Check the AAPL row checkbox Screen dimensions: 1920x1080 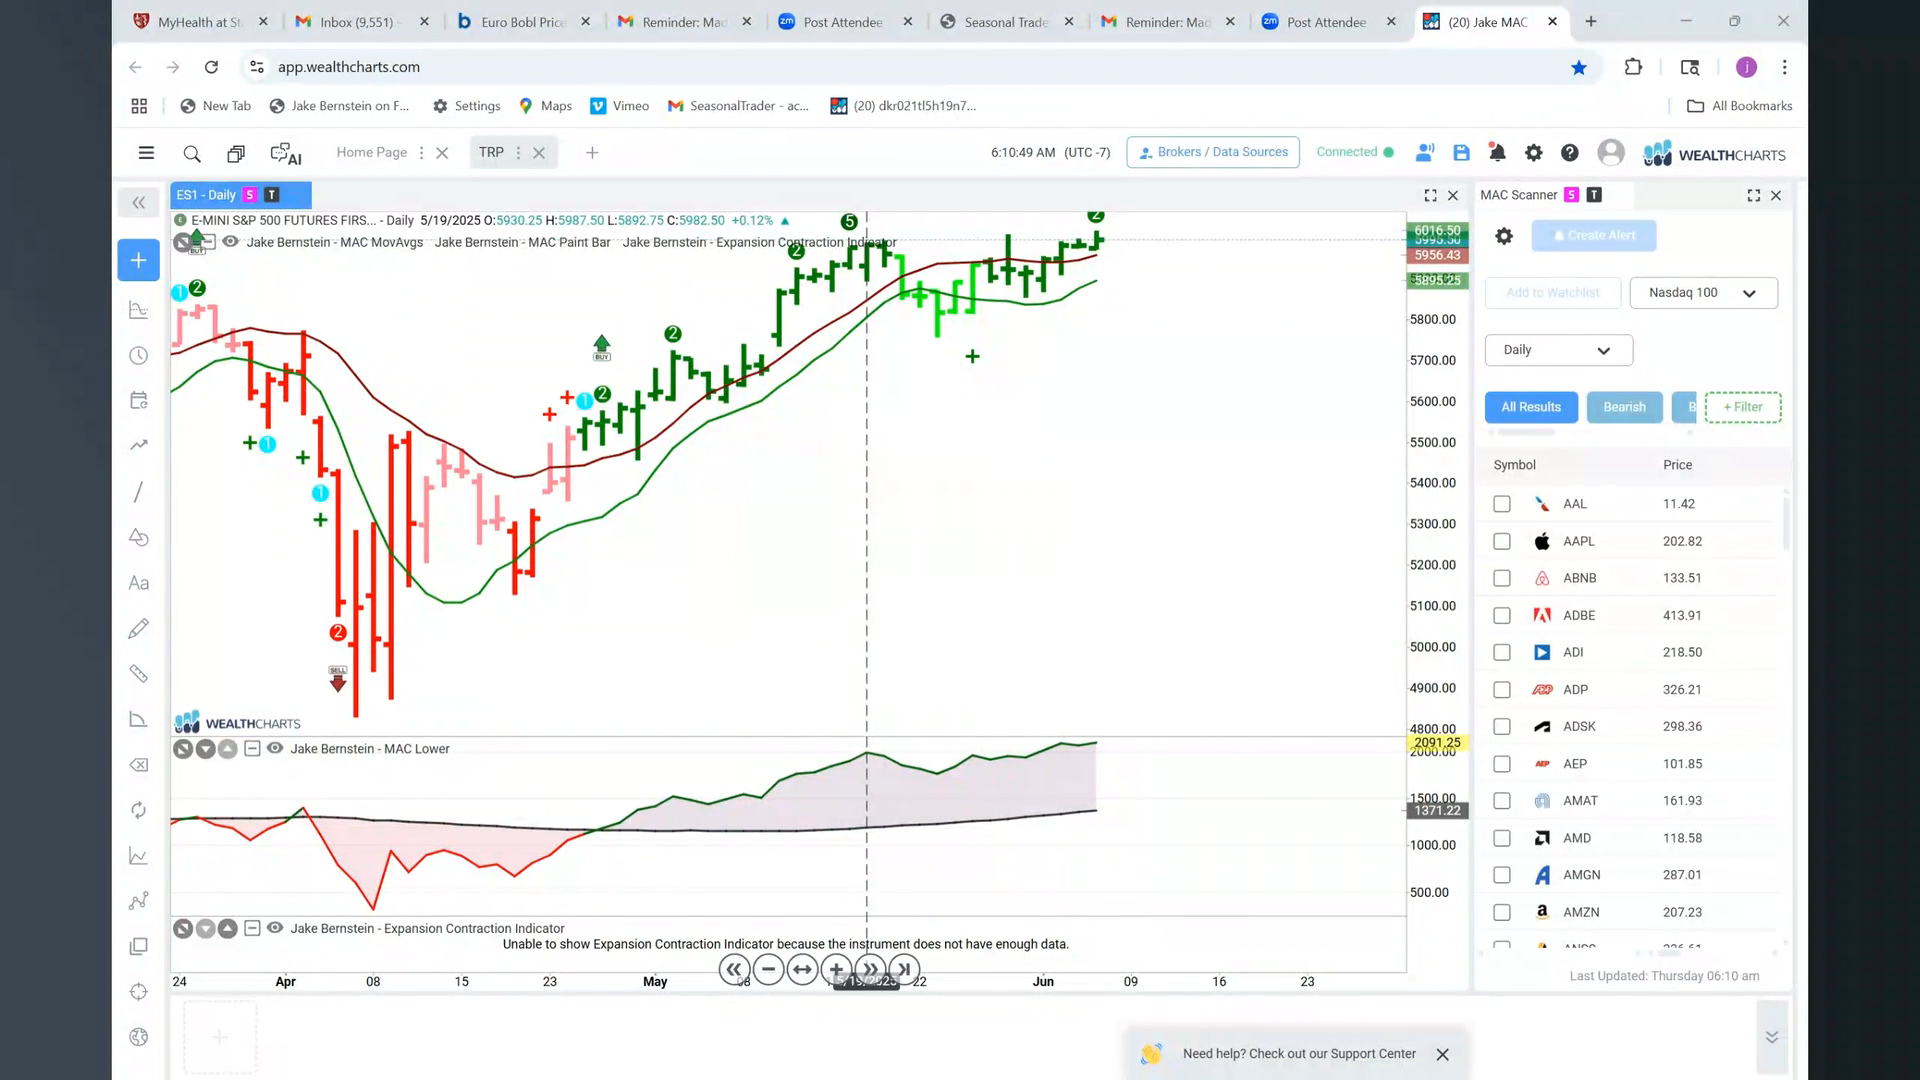pos(1502,541)
